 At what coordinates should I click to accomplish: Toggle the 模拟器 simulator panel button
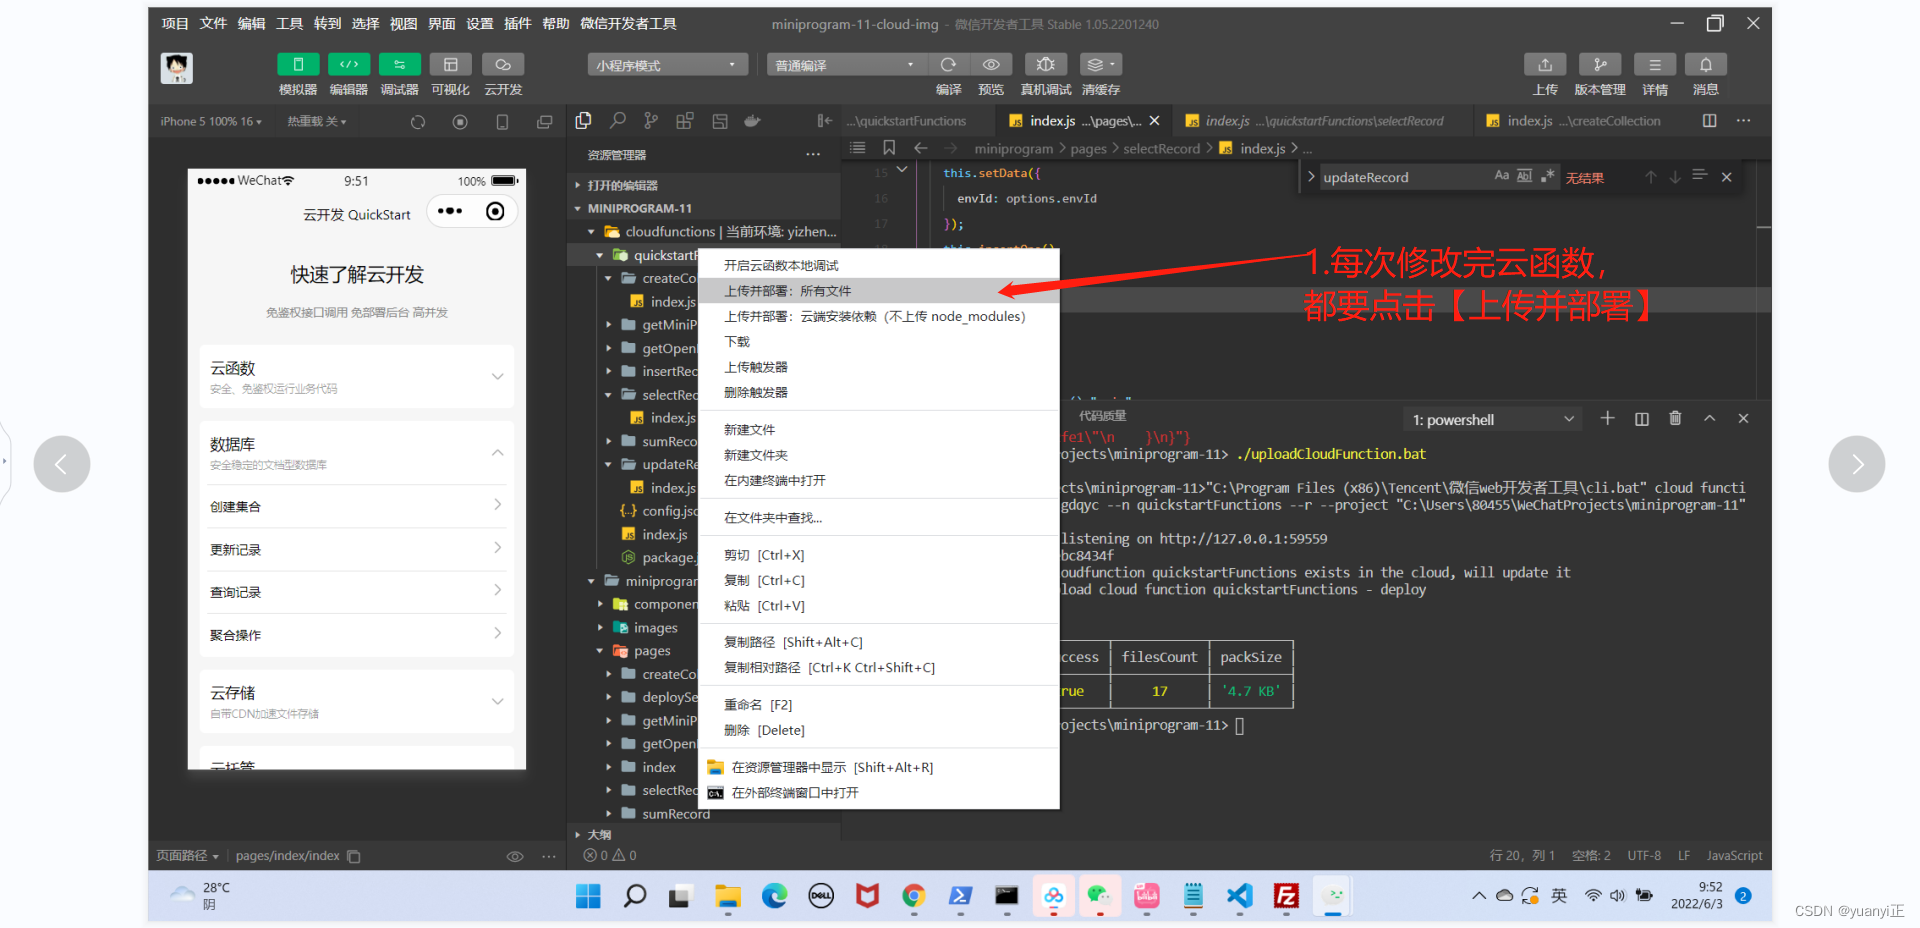[x=298, y=65]
